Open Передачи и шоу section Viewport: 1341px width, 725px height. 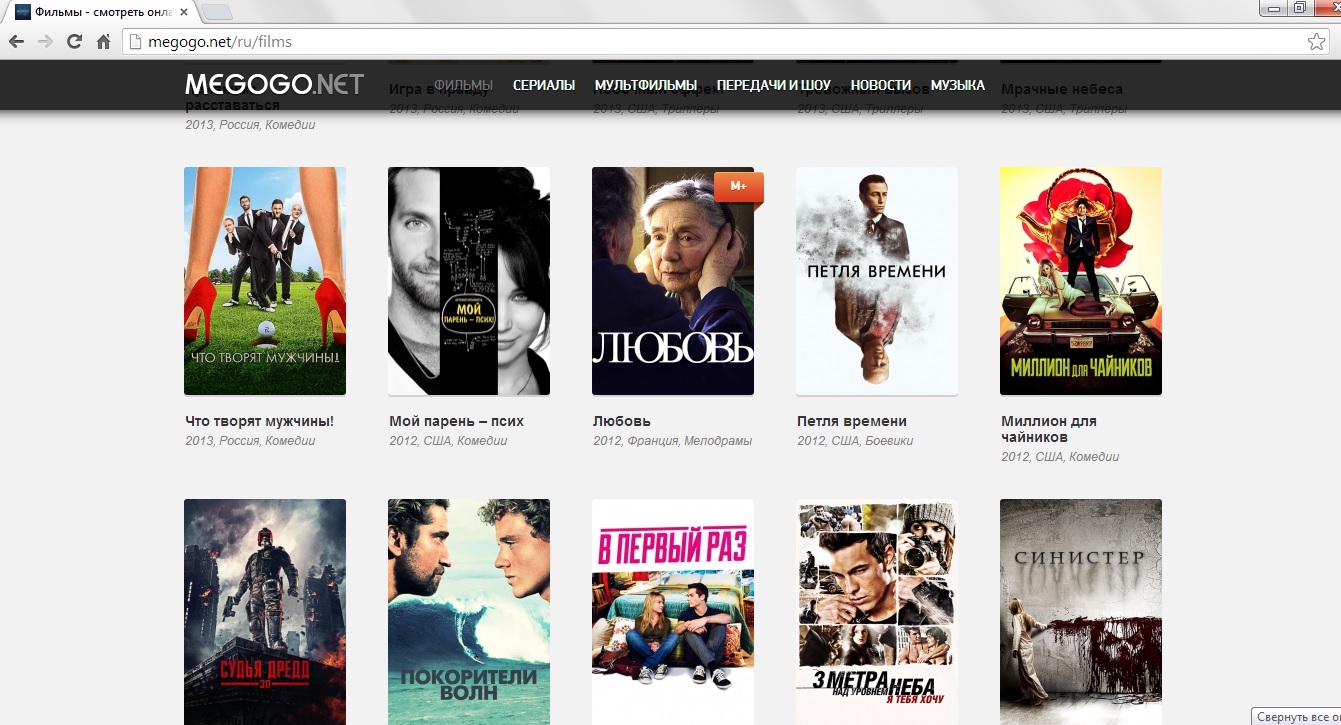coord(774,85)
